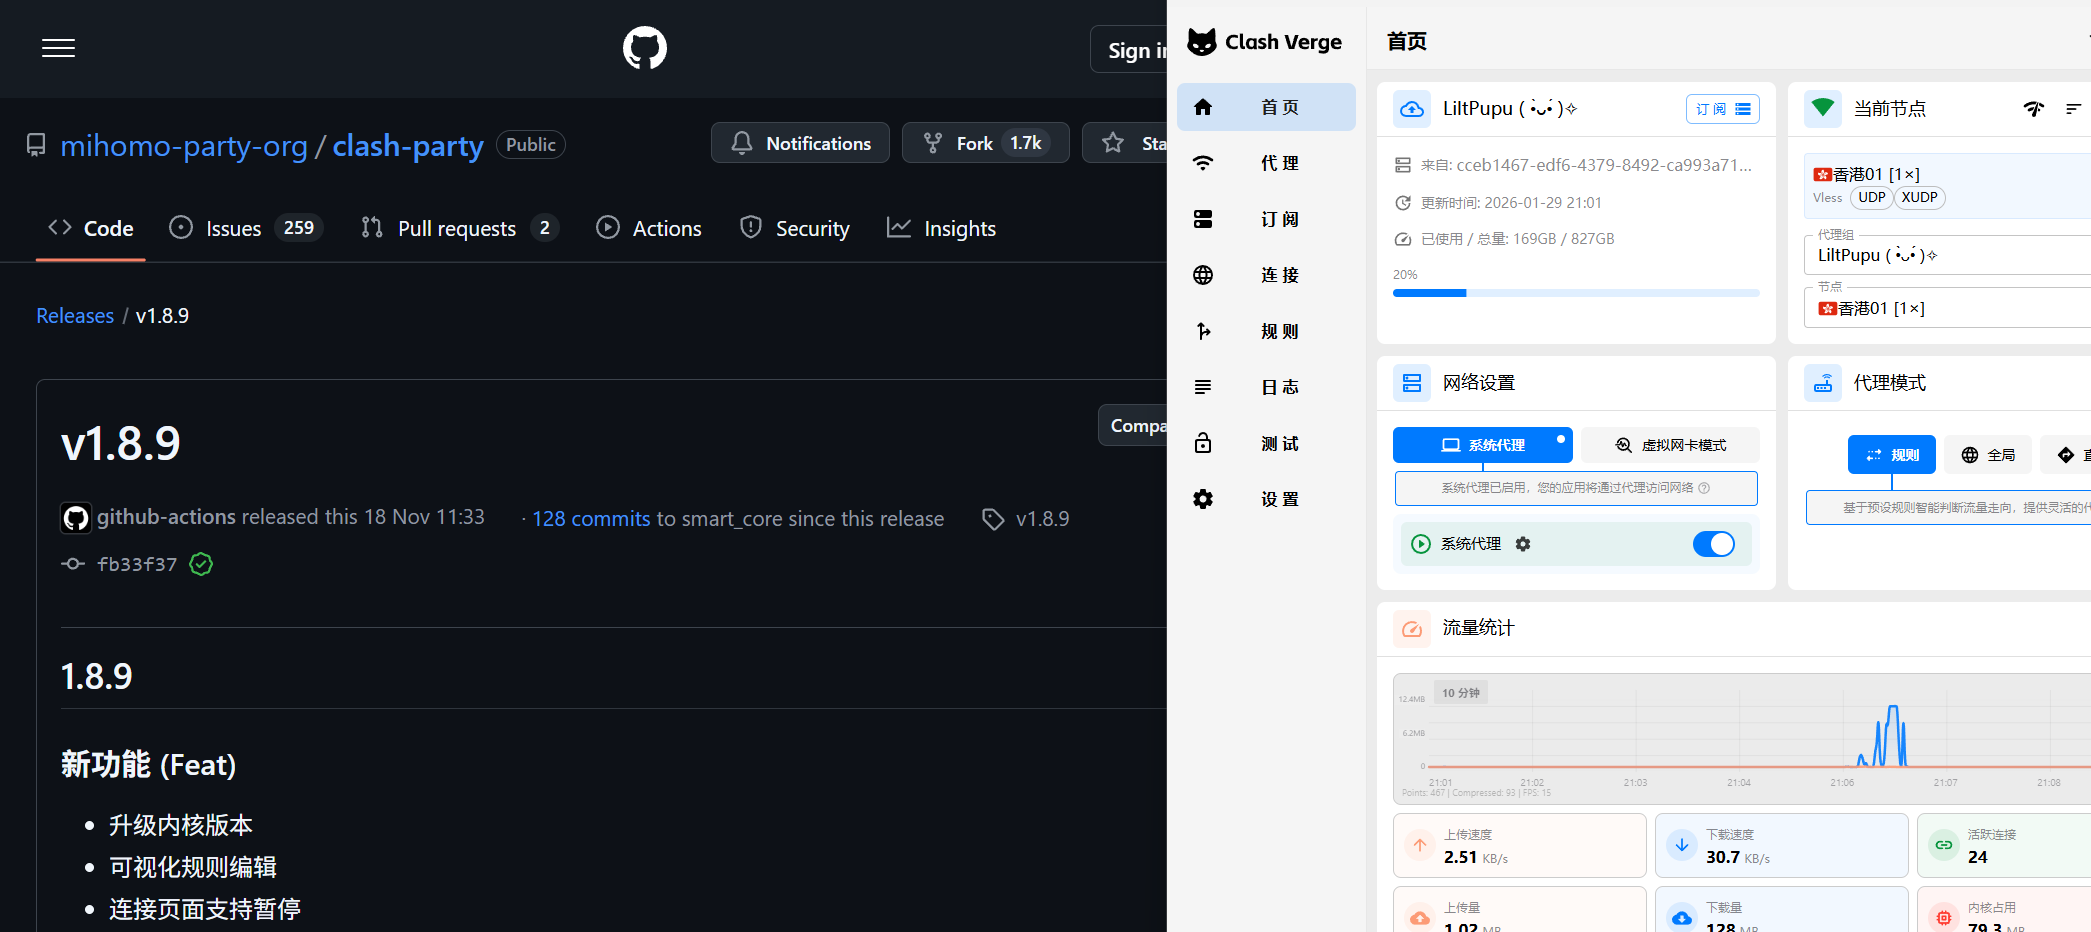The width and height of the screenshot is (2091, 932).
Task: Open the 128 commits link
Action: (x=591, y=519)
